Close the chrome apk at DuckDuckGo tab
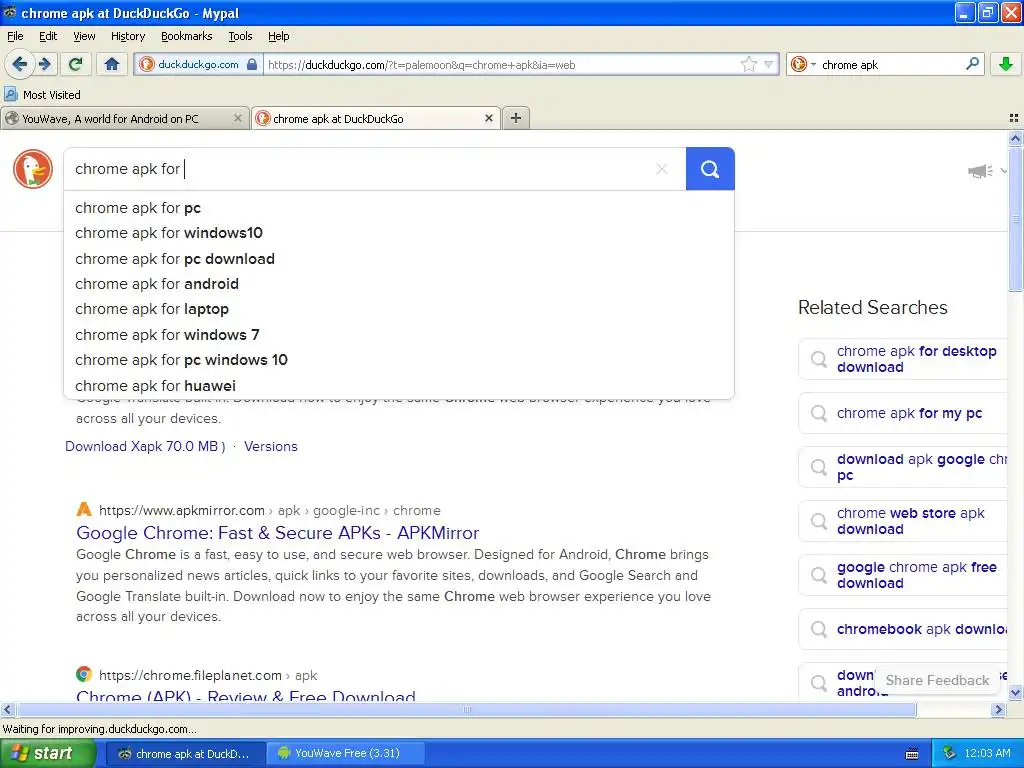 click(488, 118)
